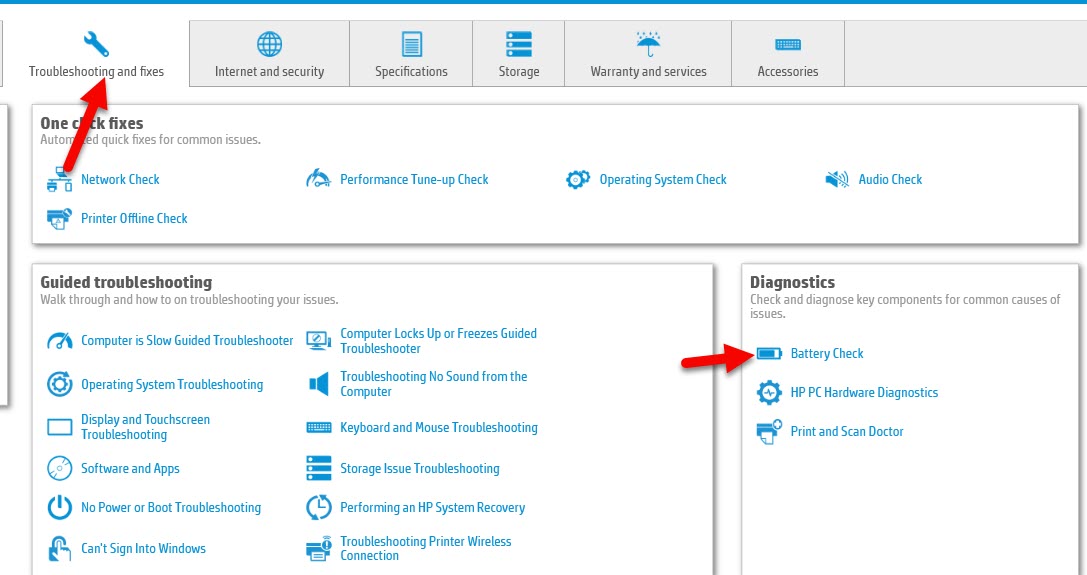Click the Battery Check battery icon
Image resolution: width=1087 pixels, height=575 pixels.
[769, 354]
